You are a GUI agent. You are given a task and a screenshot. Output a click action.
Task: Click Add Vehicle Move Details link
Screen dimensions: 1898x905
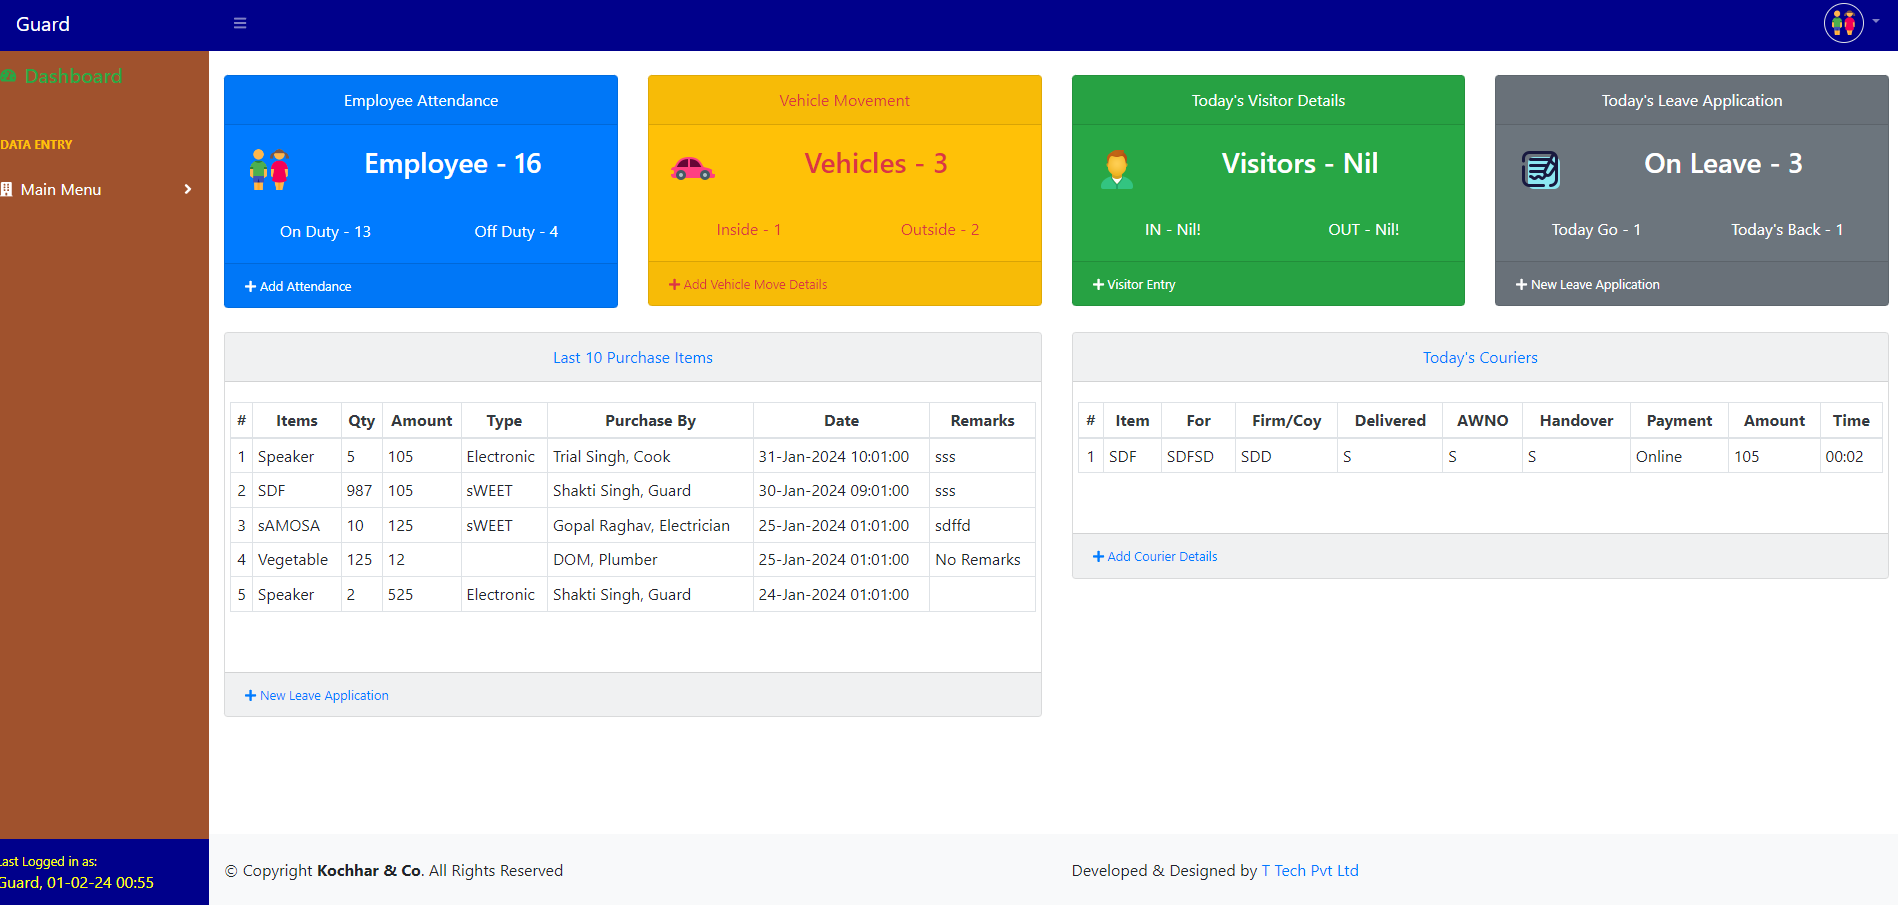click(748, 285)
